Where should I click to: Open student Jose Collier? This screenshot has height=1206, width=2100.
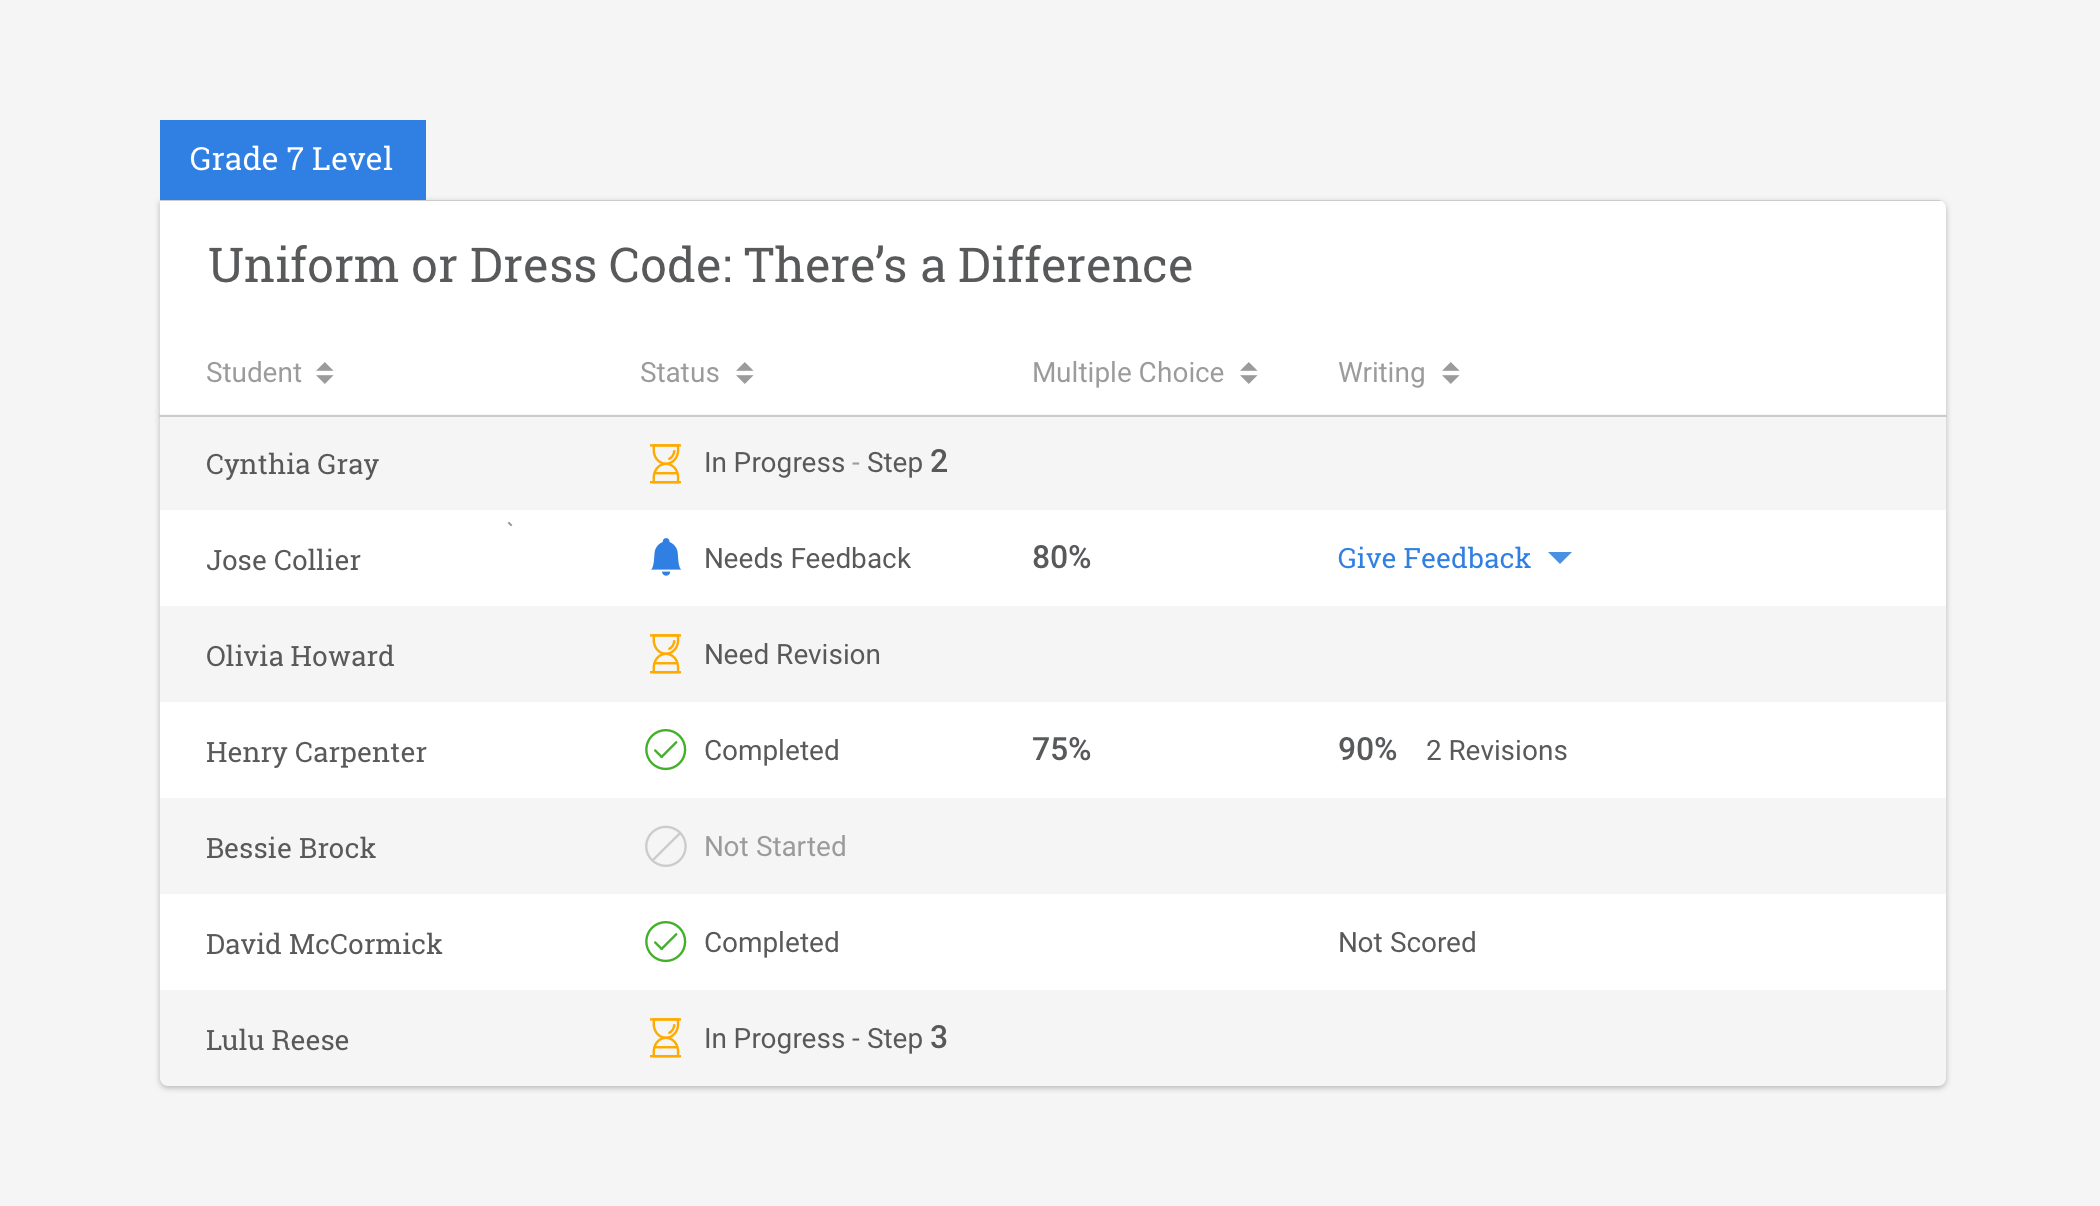click(283, 560)
